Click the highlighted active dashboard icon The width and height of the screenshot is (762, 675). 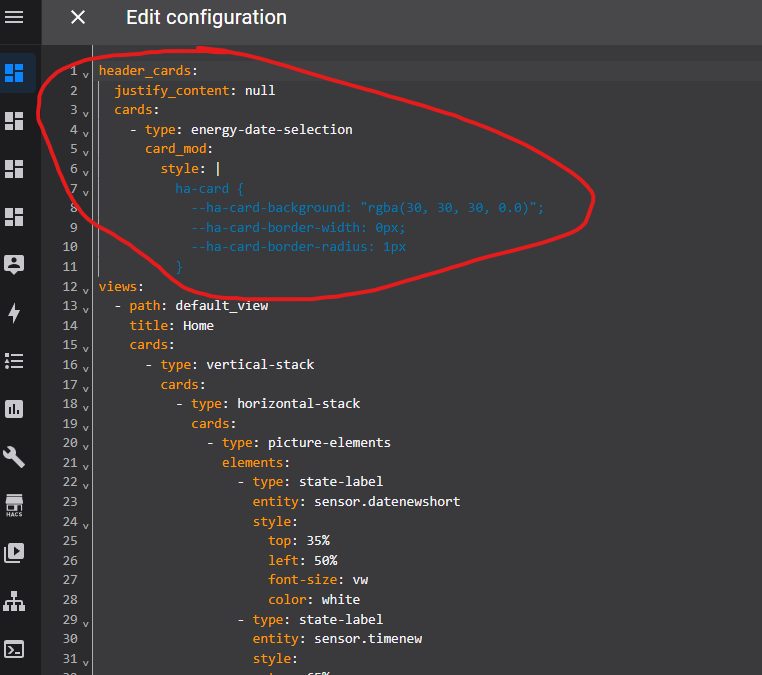[14, 73]
